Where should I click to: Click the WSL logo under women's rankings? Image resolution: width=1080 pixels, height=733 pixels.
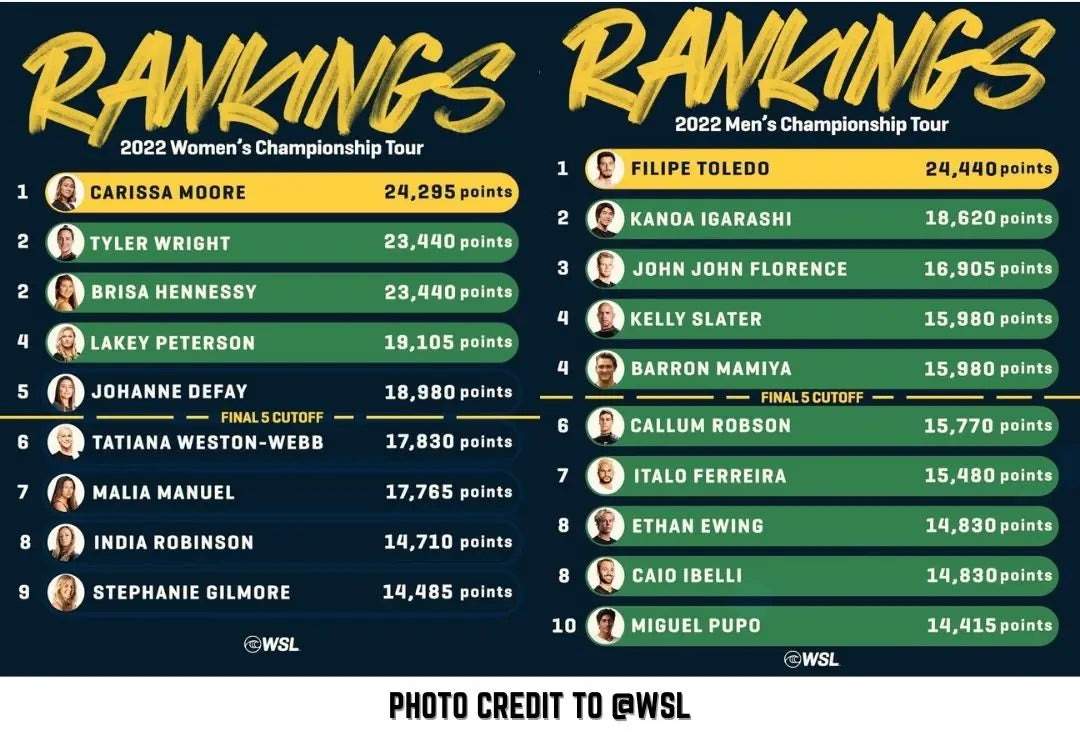[271, 644]
